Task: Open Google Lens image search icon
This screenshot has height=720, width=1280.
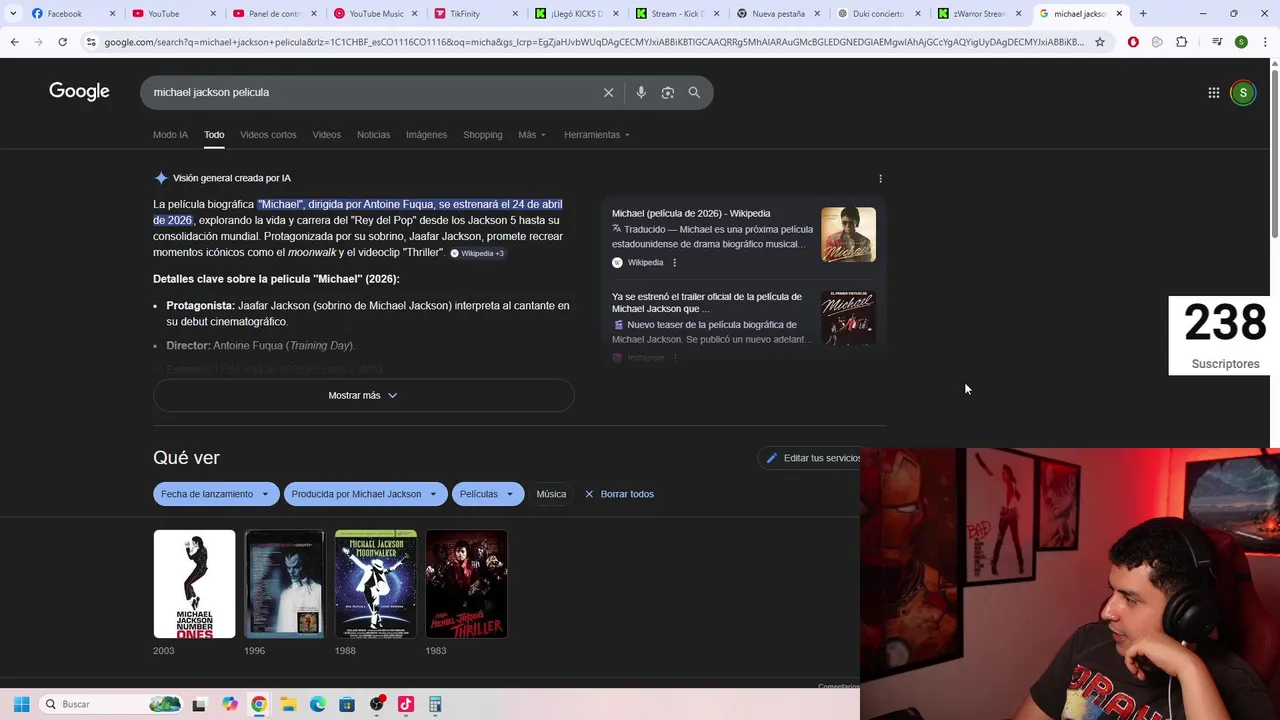Action: click(667, 92)
